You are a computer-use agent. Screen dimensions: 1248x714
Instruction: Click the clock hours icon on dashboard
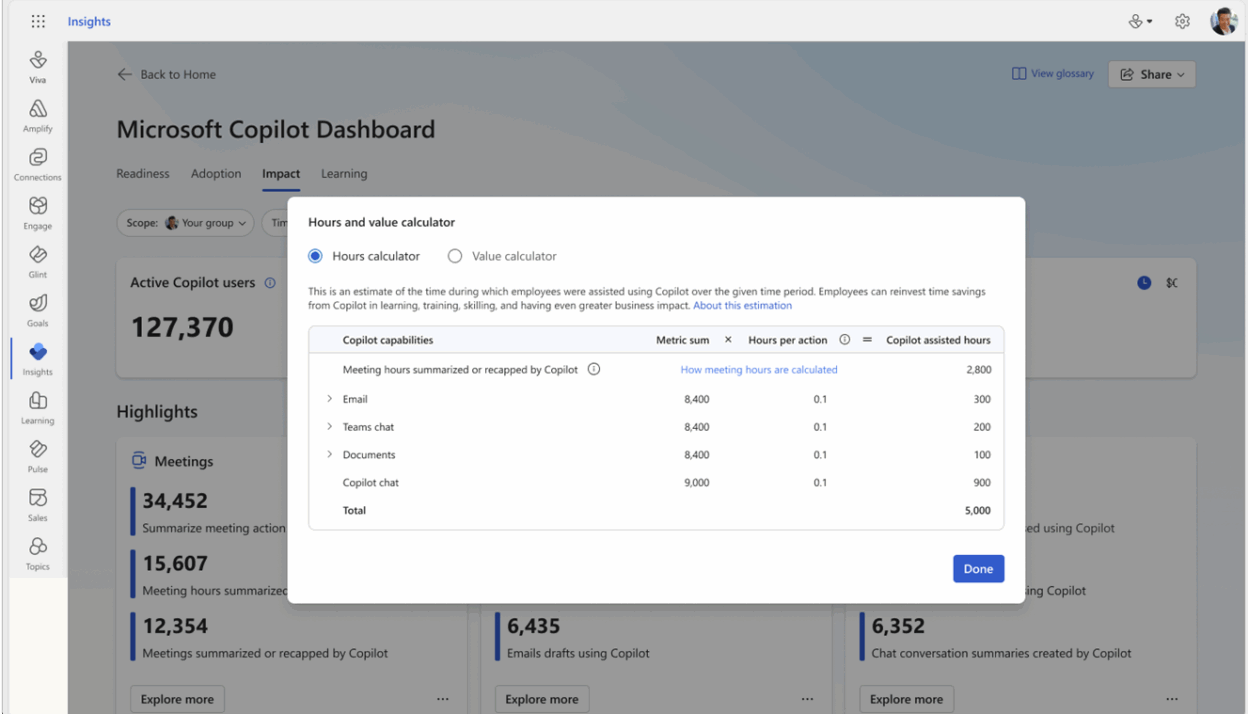(x=1144, y=283)
